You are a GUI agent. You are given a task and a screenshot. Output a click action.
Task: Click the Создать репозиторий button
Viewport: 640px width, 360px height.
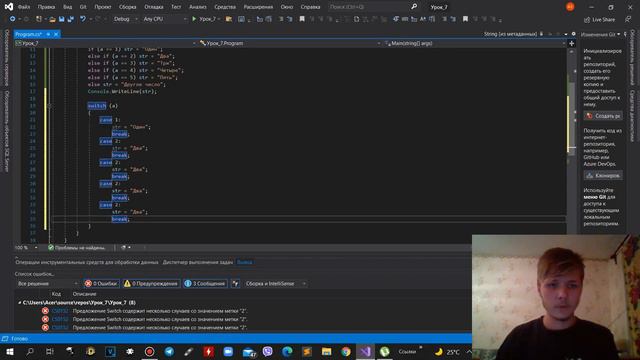(x=603, y=116)
